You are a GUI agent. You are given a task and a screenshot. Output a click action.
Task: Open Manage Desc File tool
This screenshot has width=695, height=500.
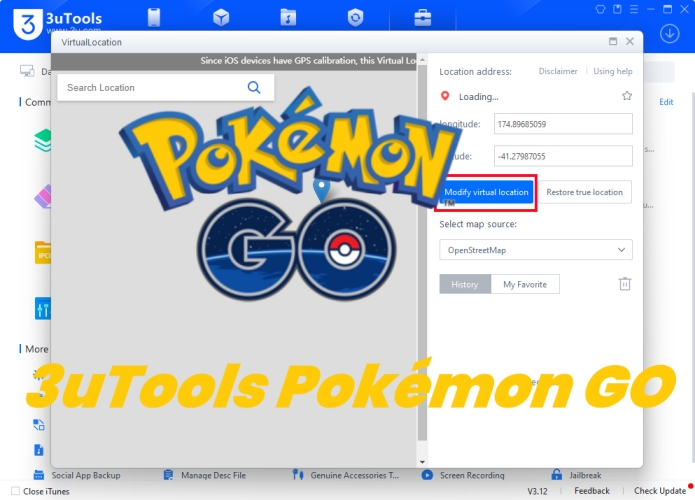205,475
